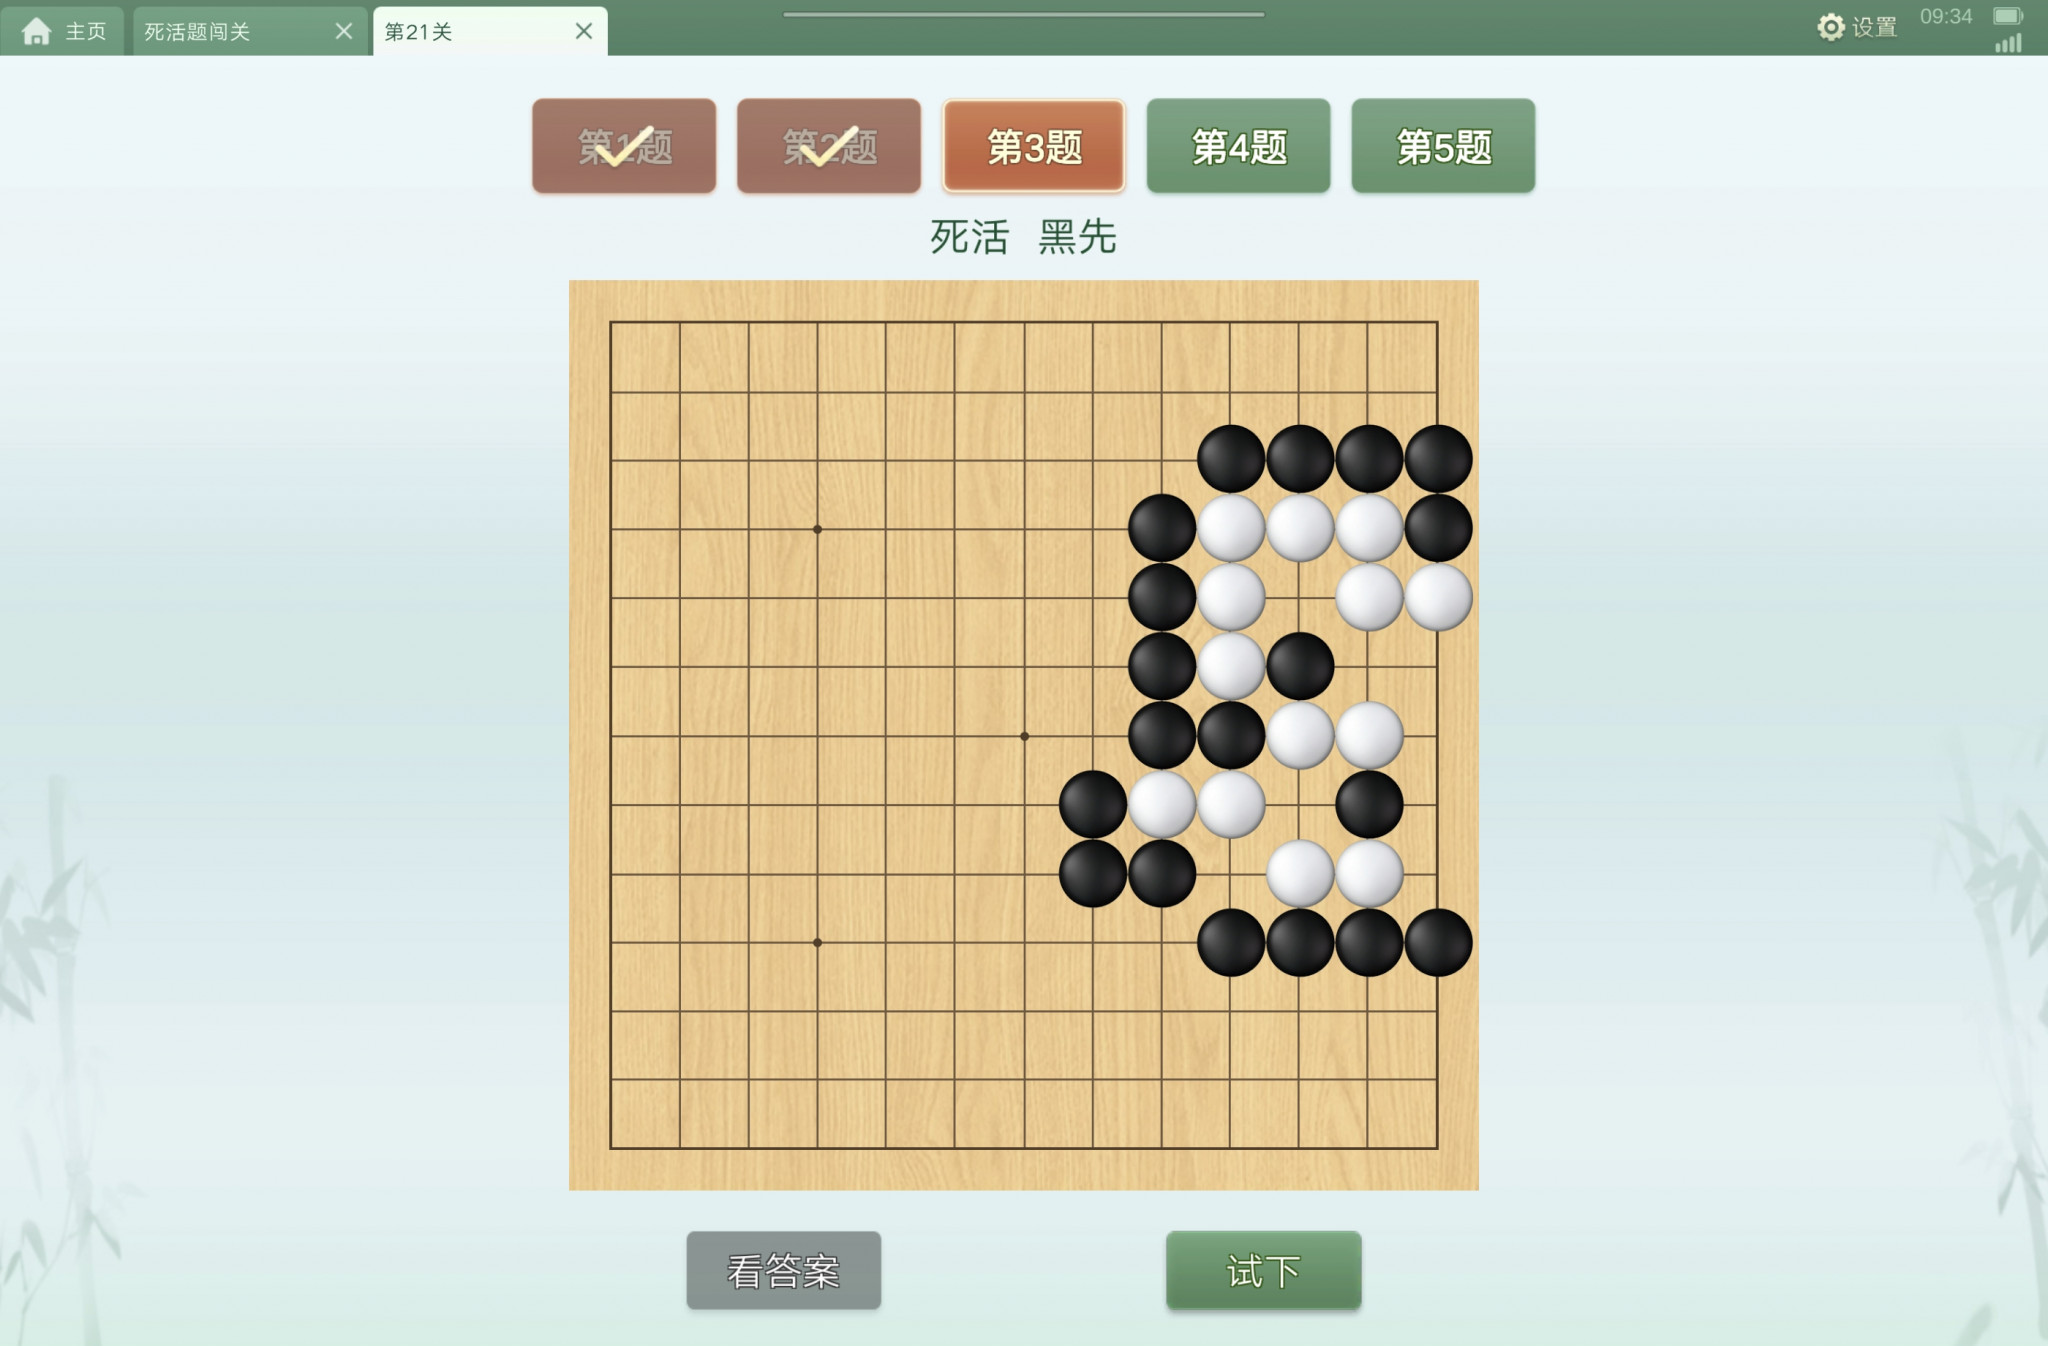The width and height of the screenshot is (2048, 1346).
Task: Select puzzle 第3题
Action: click(1034, 146)
